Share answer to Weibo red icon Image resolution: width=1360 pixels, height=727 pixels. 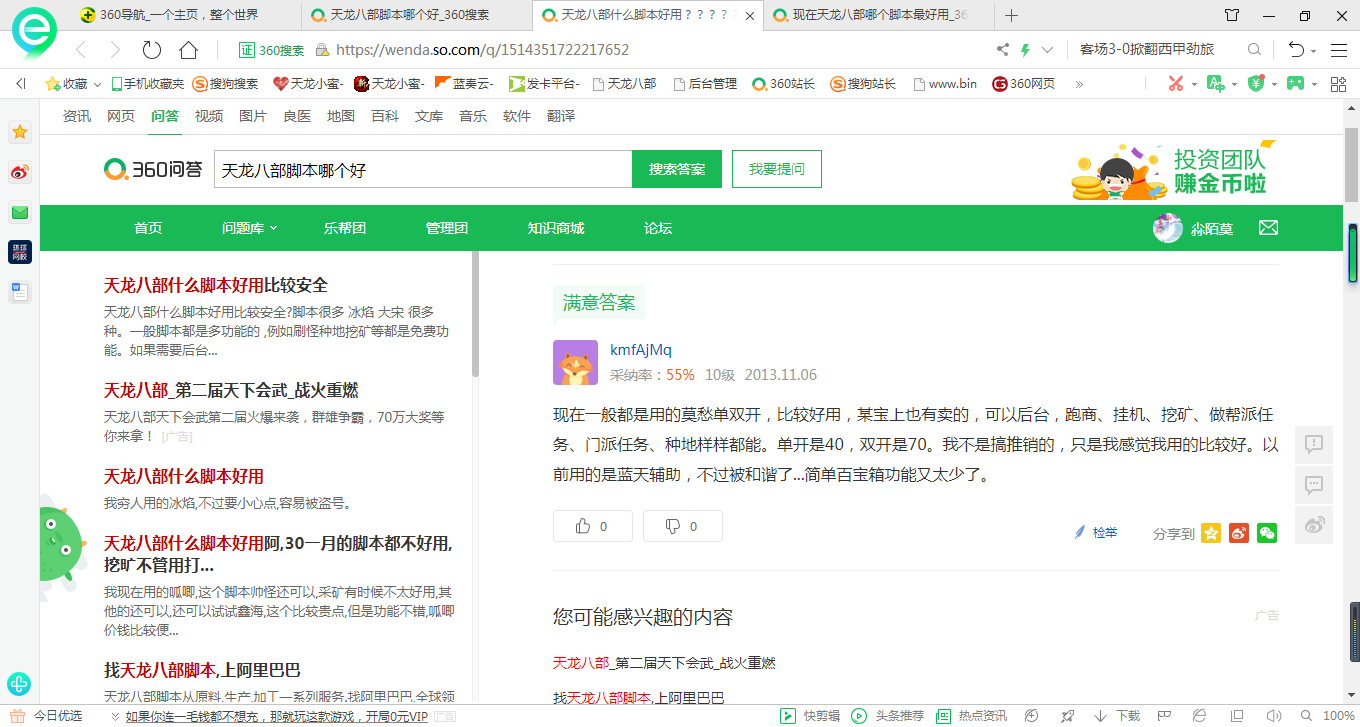point(1239,533)
